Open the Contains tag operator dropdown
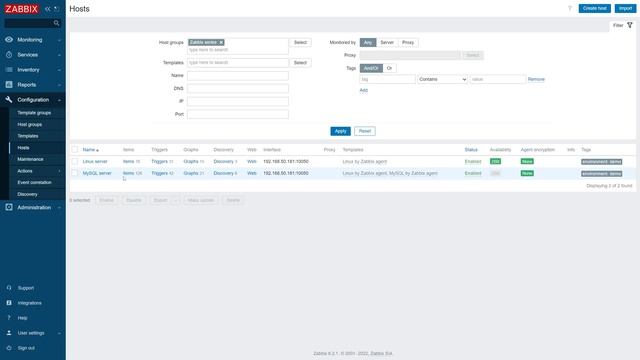 [442, 79]
